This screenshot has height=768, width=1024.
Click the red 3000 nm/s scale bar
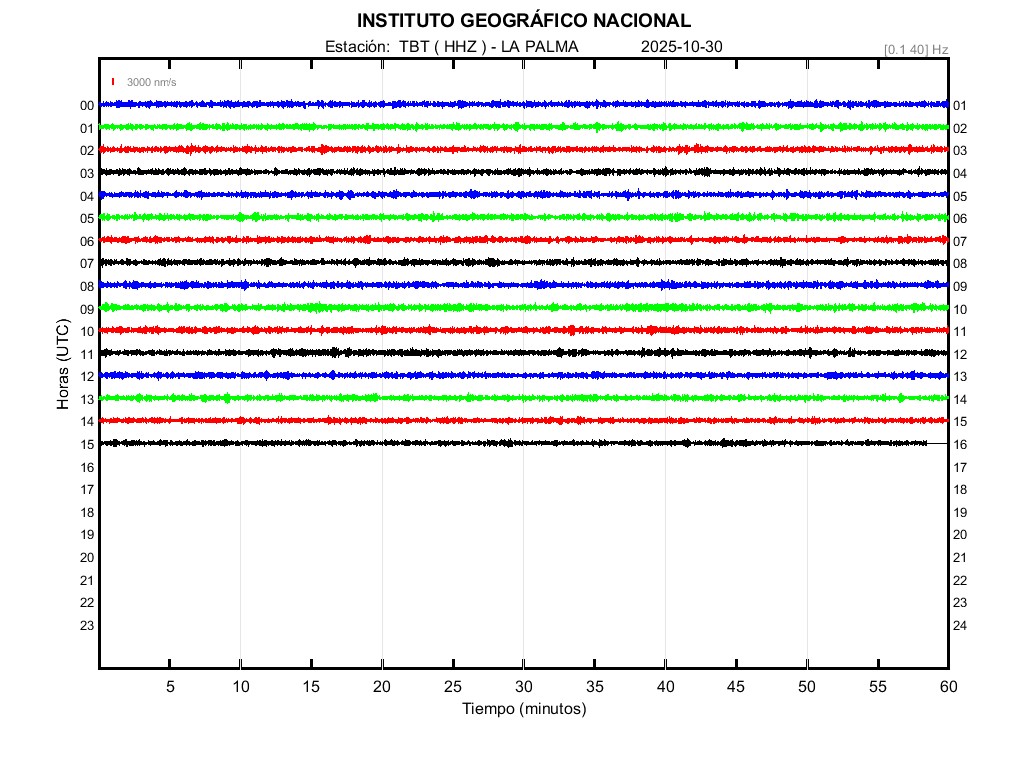(114, 82)
